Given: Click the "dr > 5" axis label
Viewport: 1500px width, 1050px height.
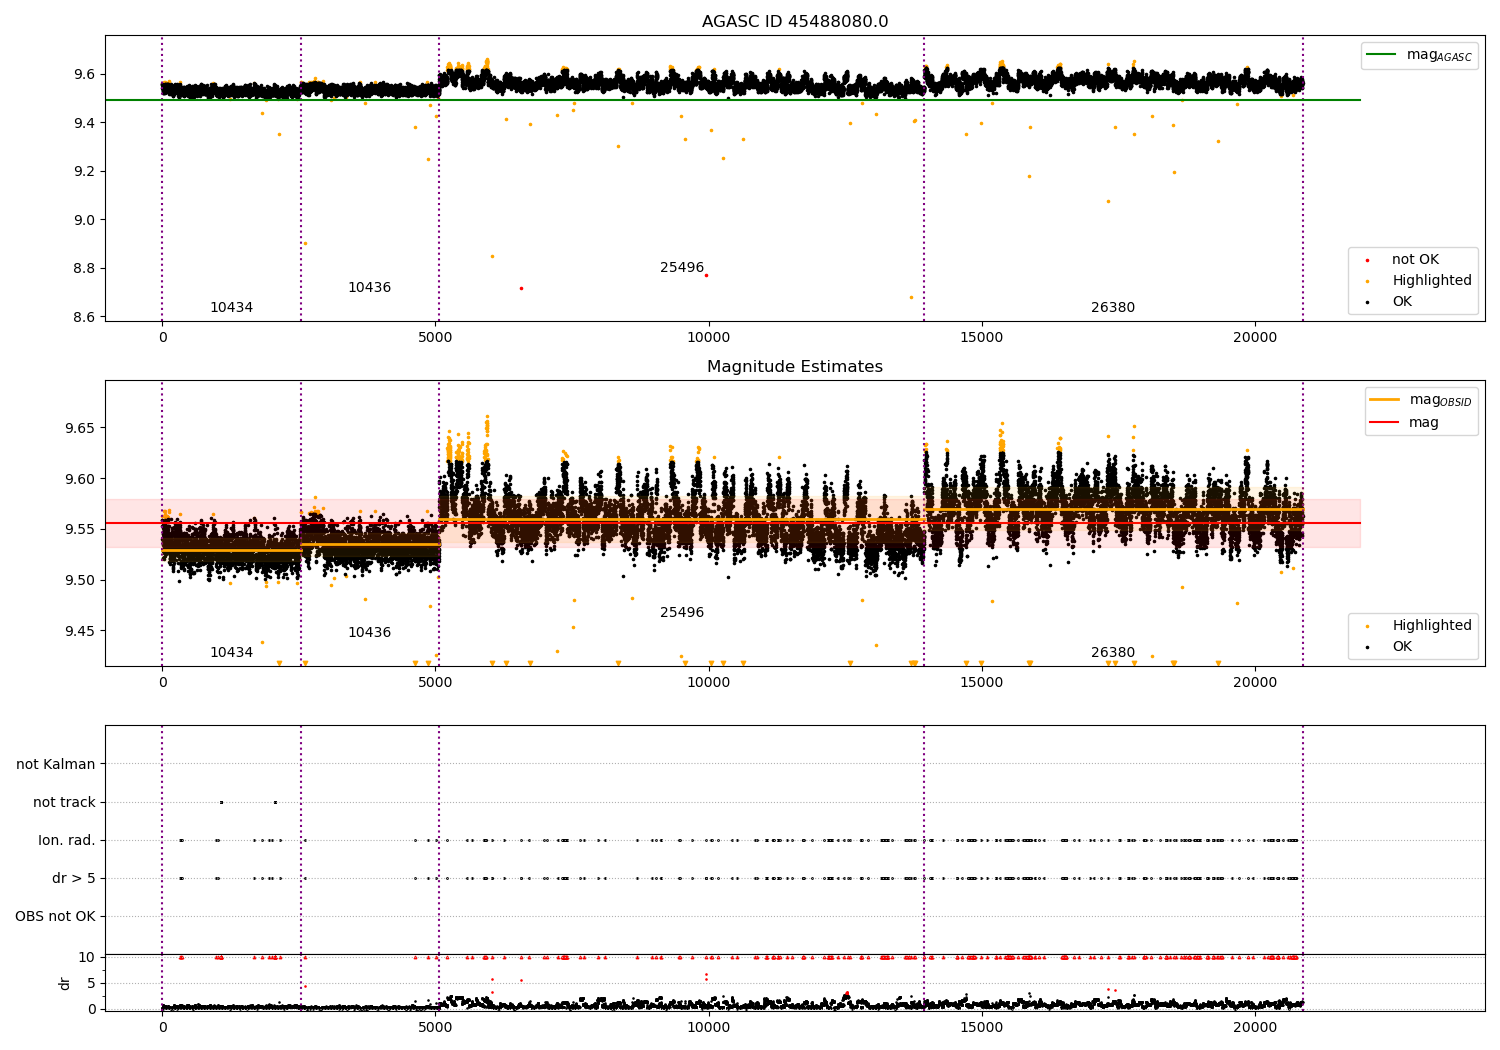Looking at the screenshot, I should tap(74, 879).
